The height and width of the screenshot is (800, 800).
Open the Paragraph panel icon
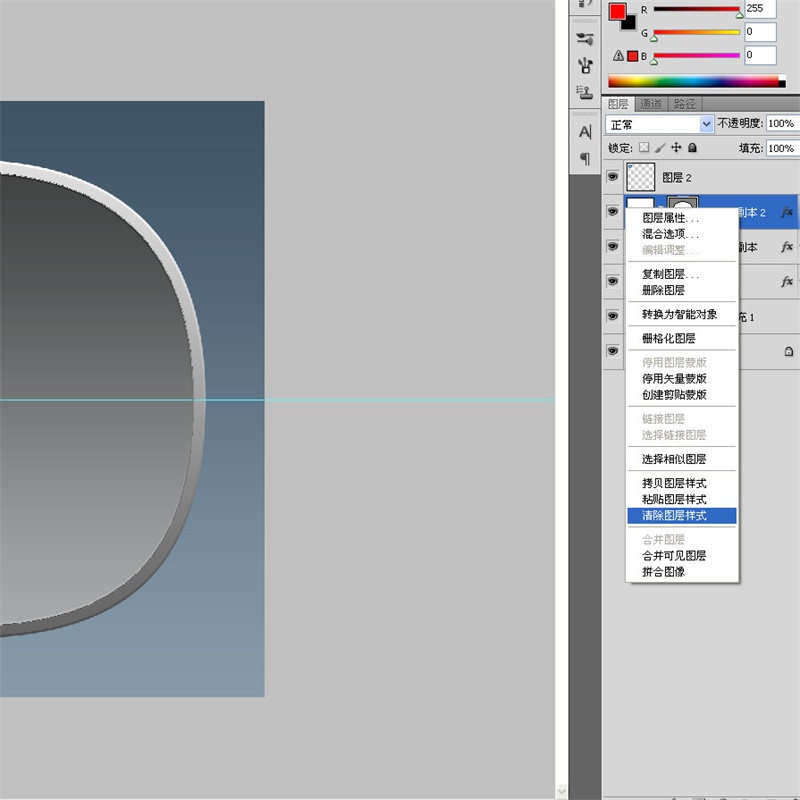pos(585,159)
